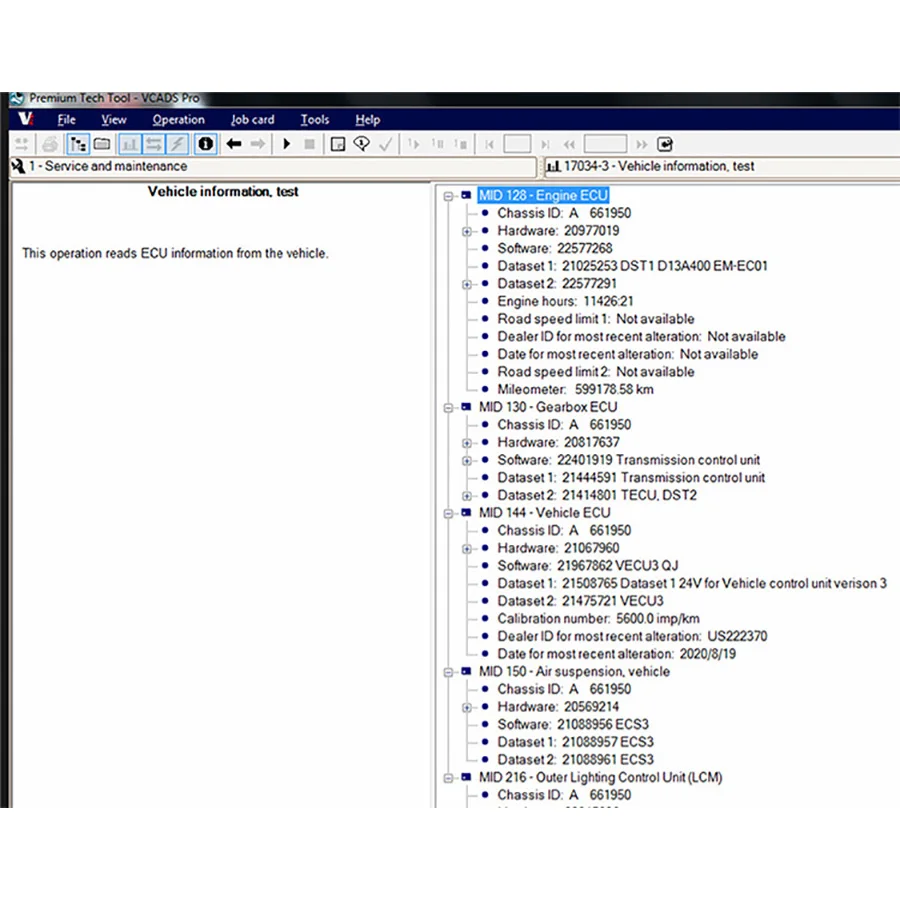Click the folder icon in the toolbar
Screen dimensions: 900x900
pyautogui.click(x=102, y=143)
